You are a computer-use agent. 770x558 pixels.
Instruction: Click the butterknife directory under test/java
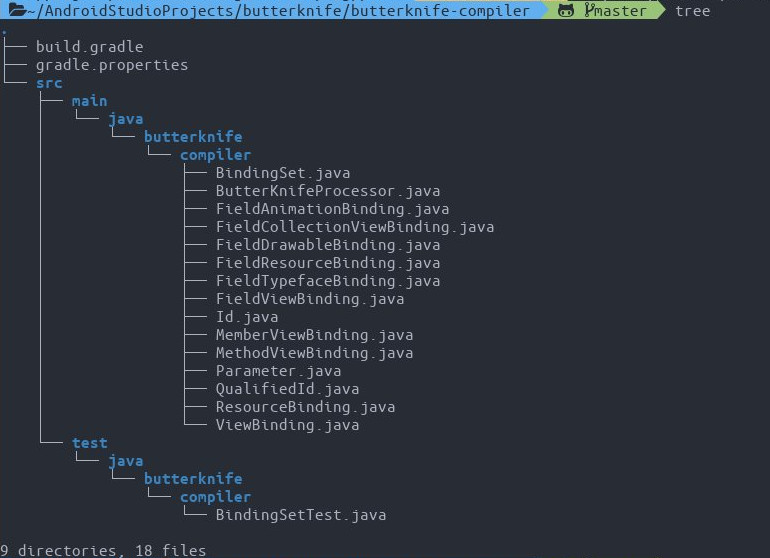193,479
